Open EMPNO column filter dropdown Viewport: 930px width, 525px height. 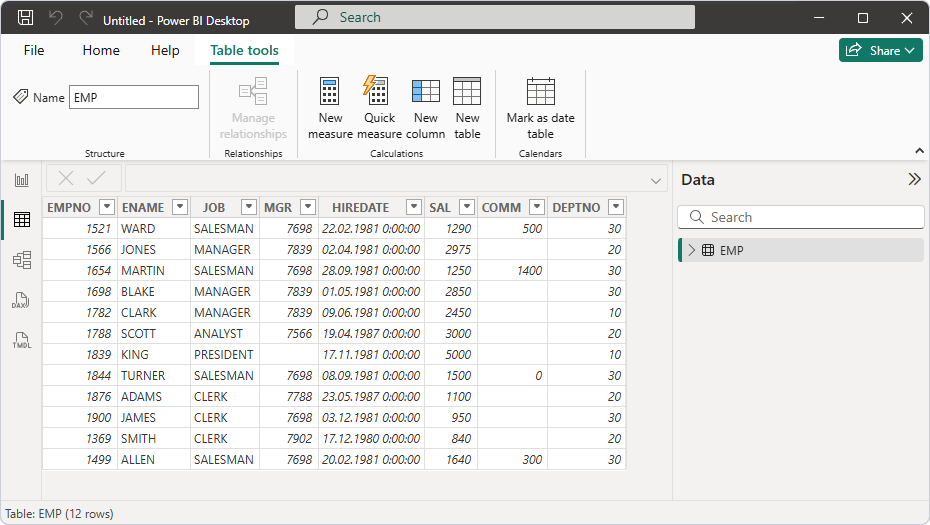click(107, 207)
